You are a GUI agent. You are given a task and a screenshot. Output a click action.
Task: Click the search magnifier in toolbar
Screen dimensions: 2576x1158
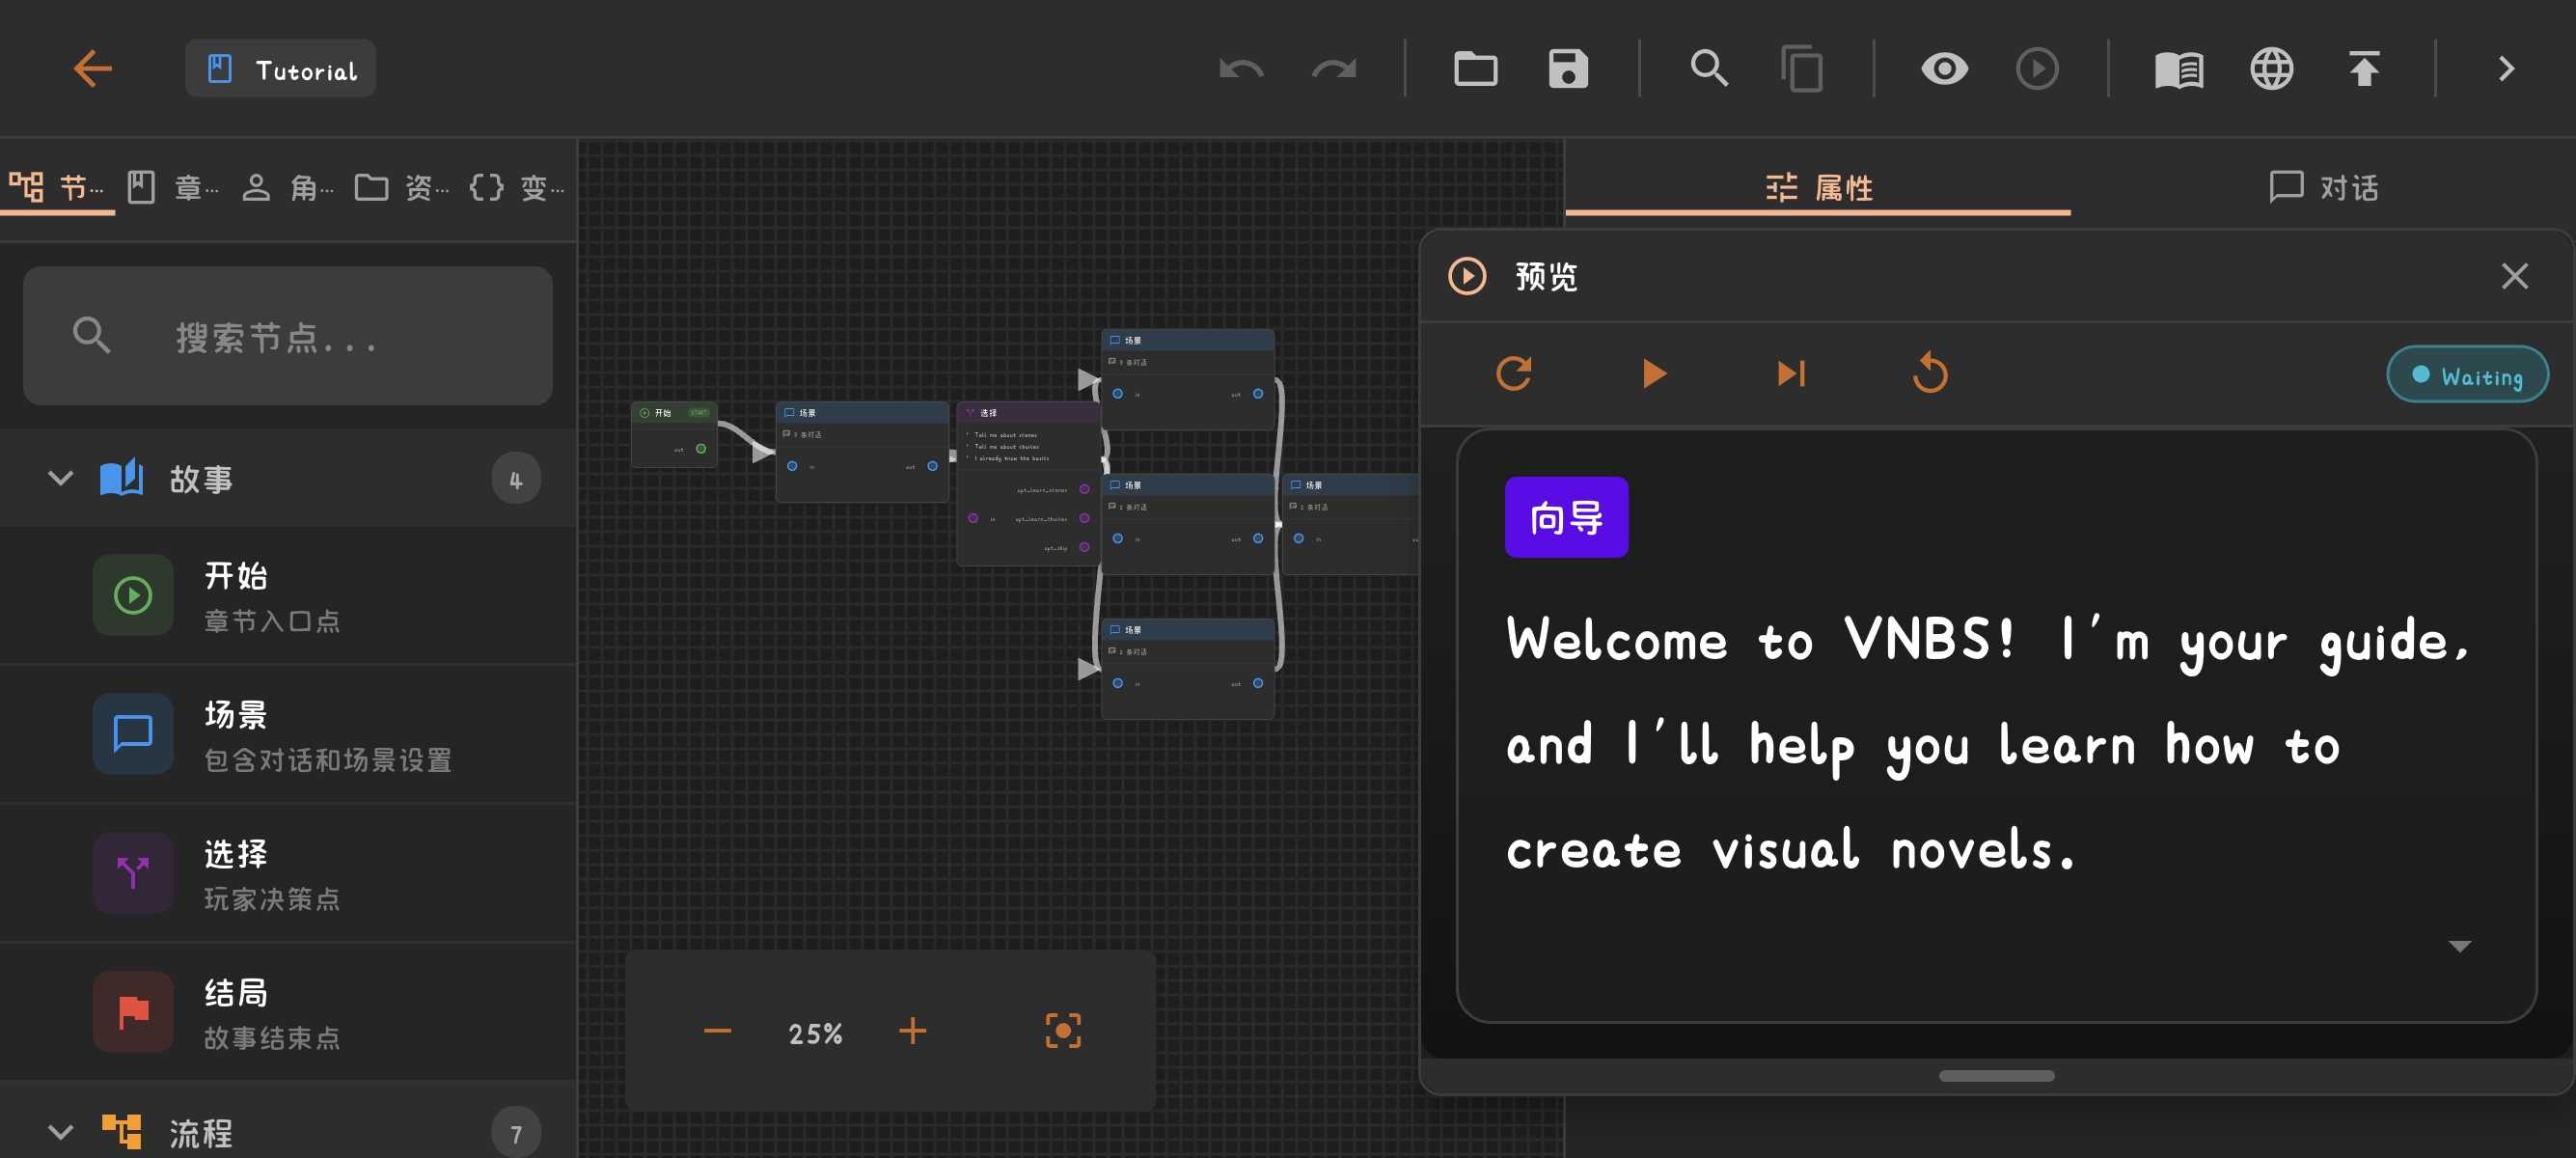point(1708,69)
